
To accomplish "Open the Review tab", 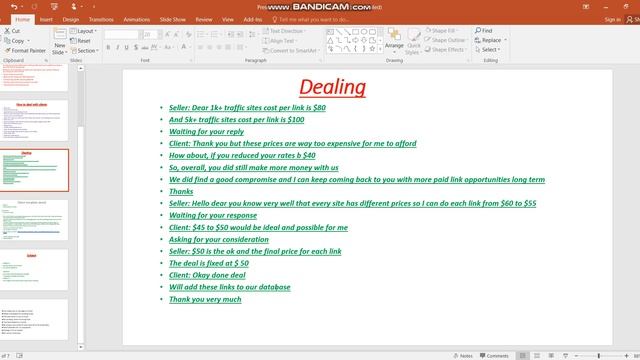I will click(204, 20).
